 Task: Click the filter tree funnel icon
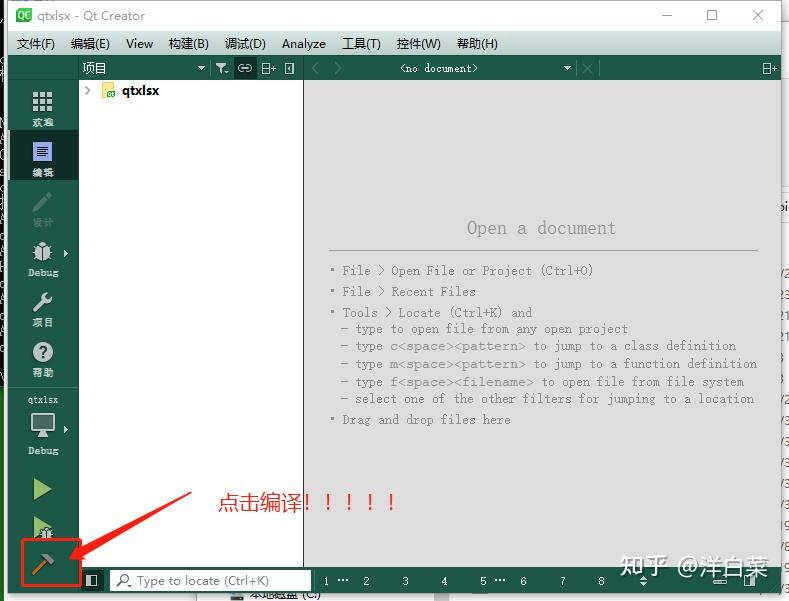[x=222, y=68]
